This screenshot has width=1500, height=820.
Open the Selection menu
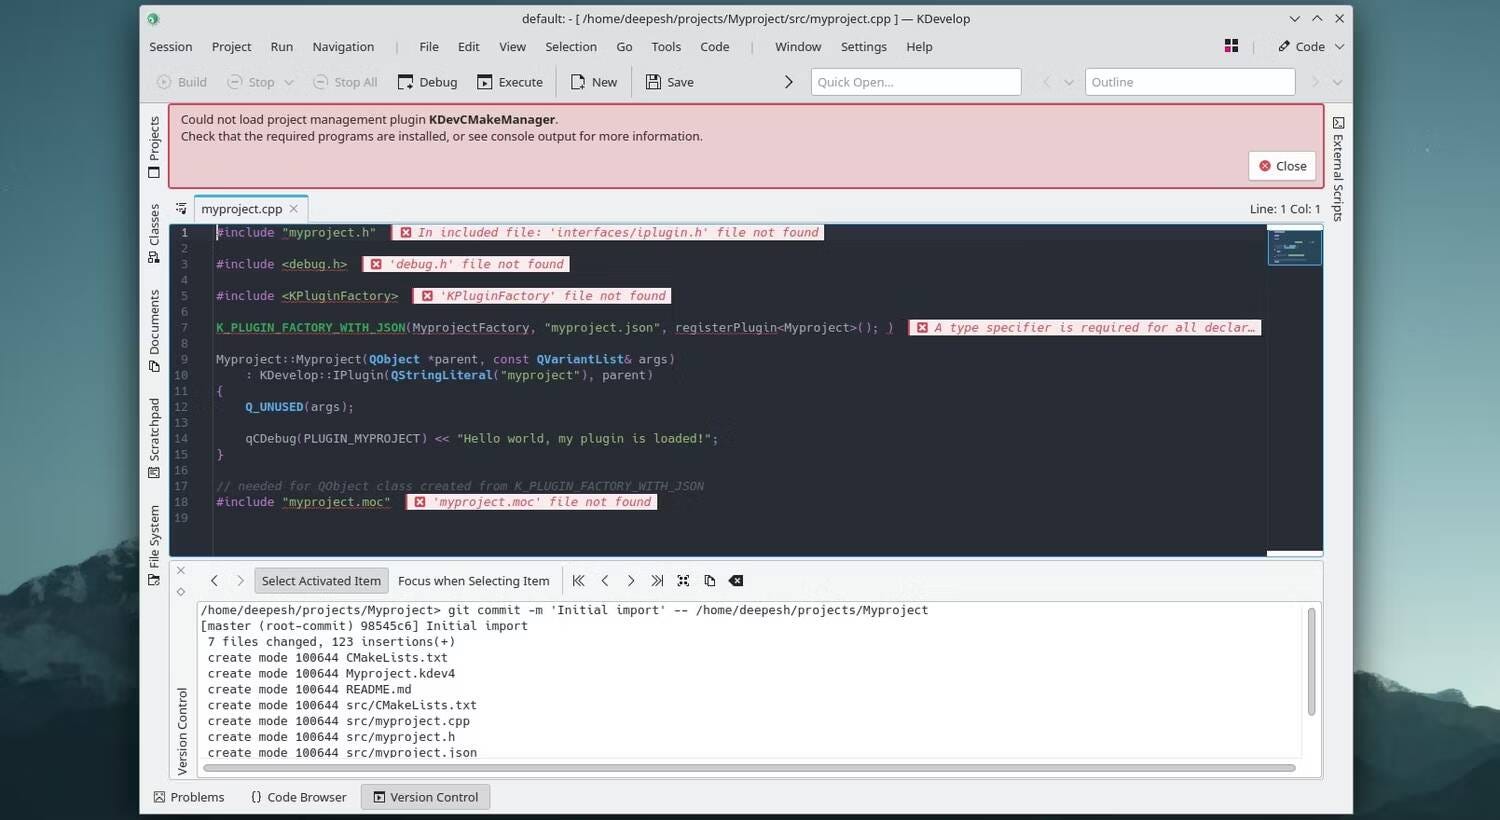click(570, 46)
